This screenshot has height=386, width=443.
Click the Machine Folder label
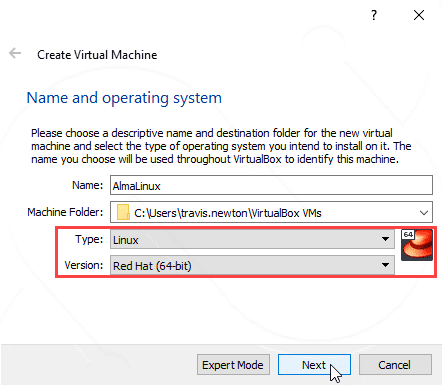coord(65,212)
